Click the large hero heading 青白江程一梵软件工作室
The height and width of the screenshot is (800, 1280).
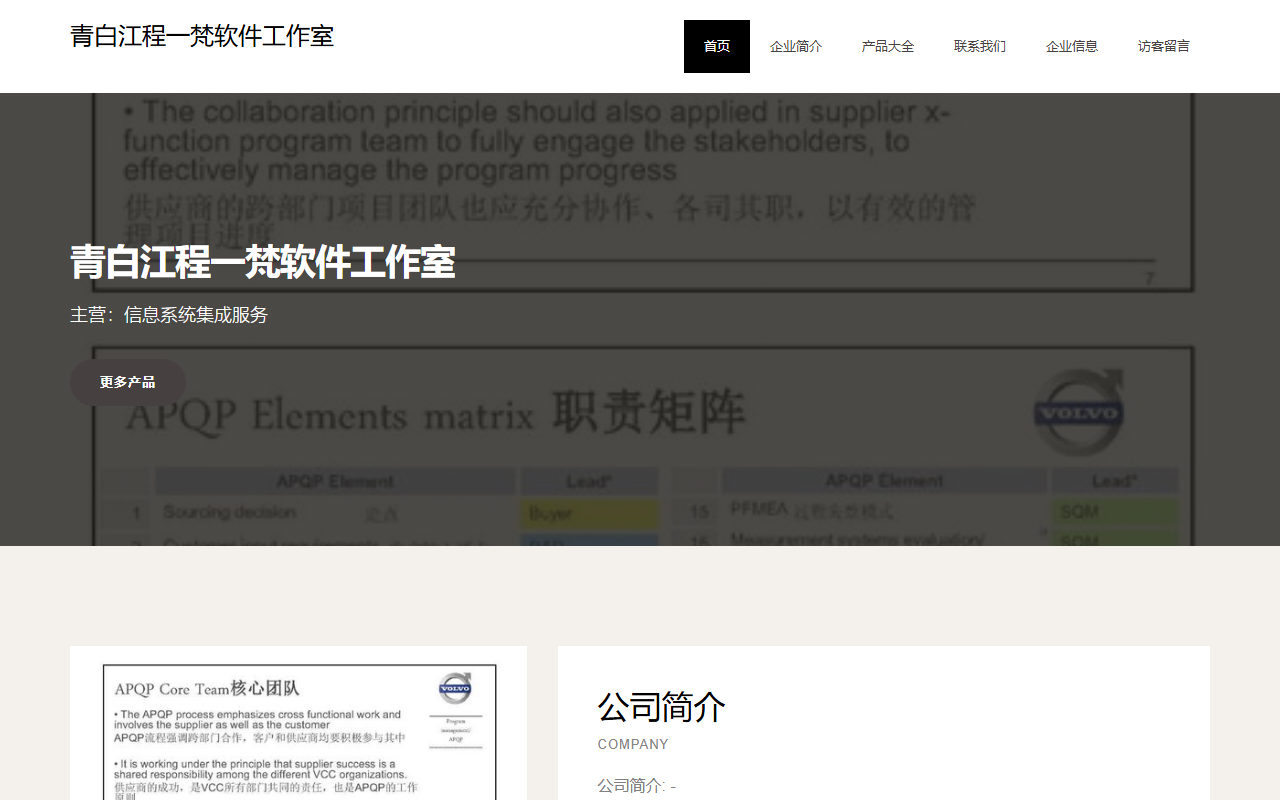click(263, 262)
